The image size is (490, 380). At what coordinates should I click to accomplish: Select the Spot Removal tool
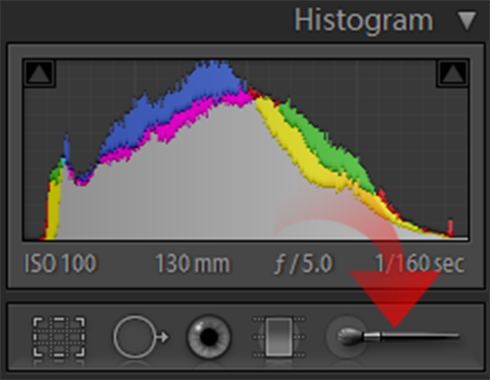click(x=141, y=337)
